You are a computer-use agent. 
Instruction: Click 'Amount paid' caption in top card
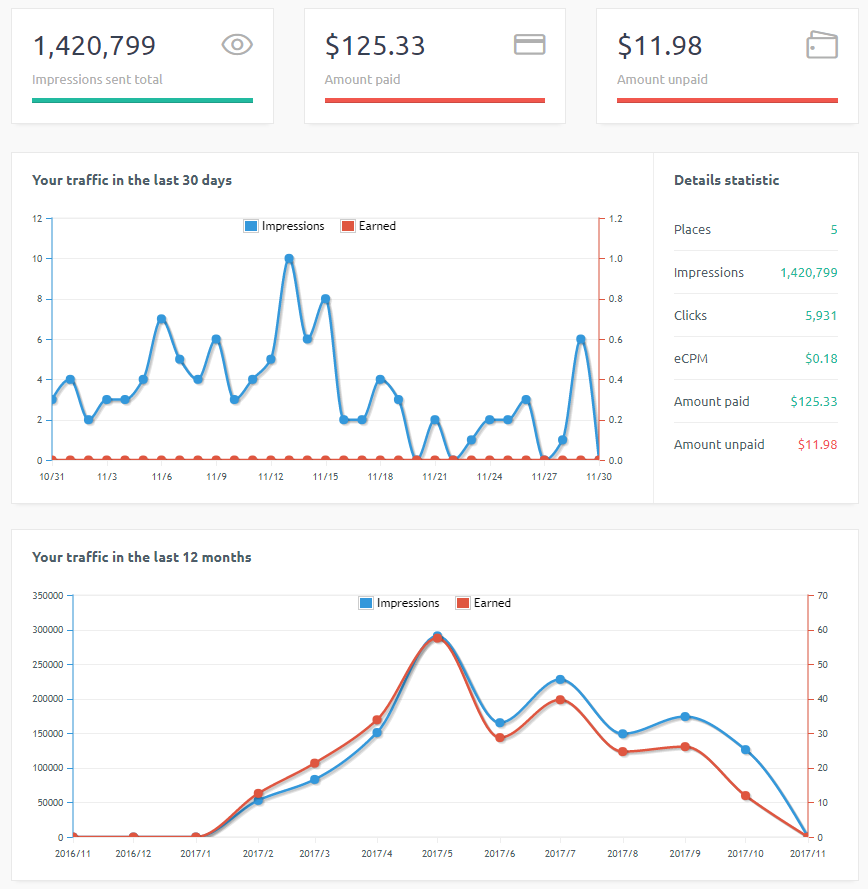point(362,79)
